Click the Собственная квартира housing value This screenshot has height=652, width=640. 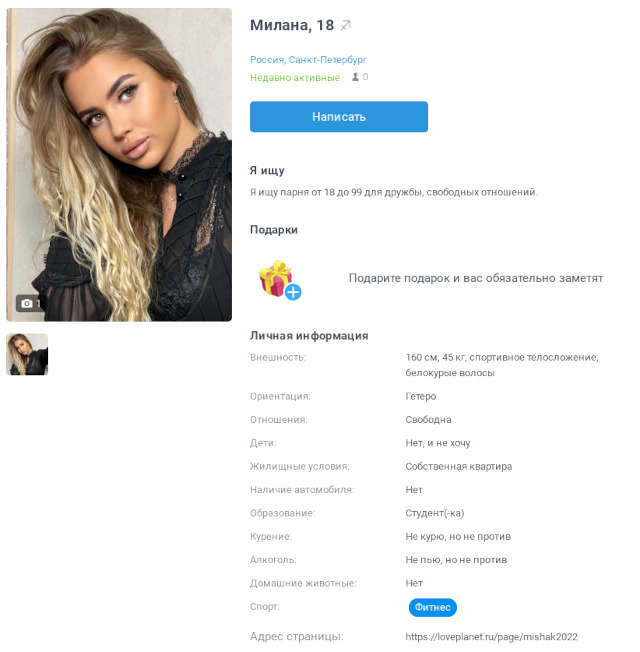(x=459, y=467)
